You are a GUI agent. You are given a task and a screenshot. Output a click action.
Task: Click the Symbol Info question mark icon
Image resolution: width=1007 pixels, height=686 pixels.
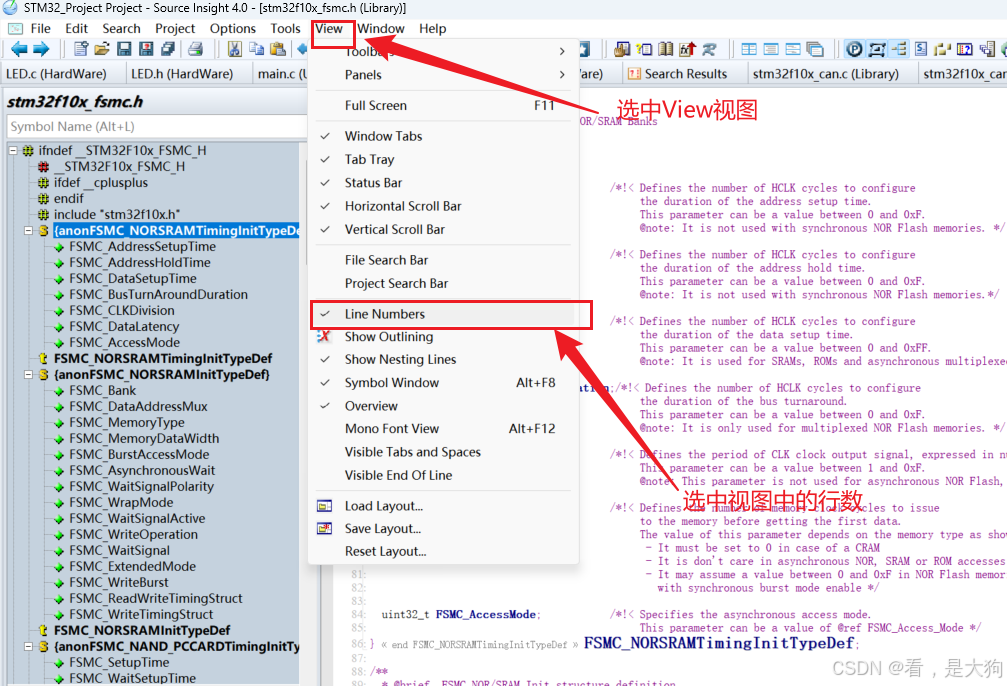click(644, 49)
